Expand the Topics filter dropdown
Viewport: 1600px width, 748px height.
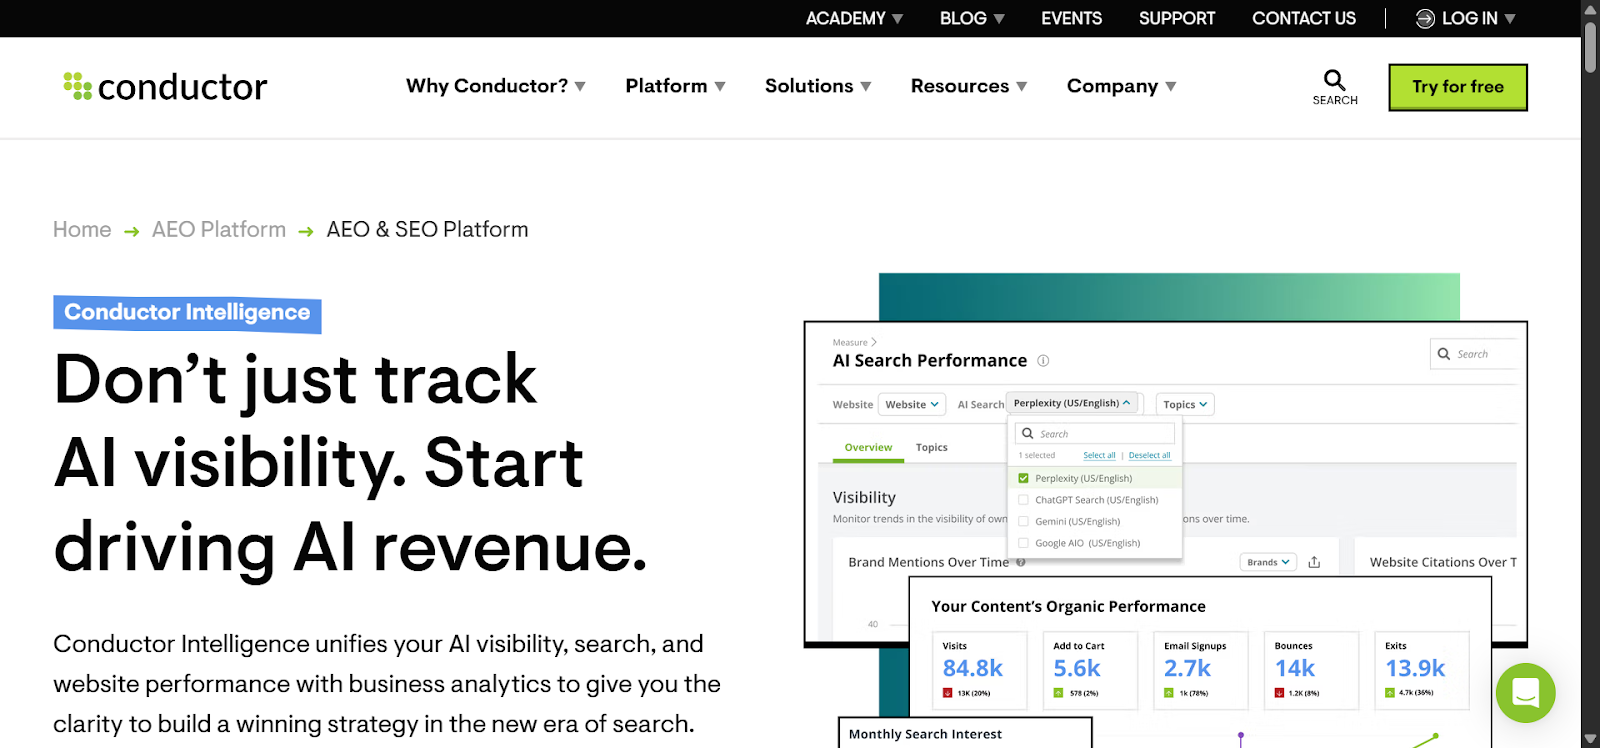pos(1184,404)
